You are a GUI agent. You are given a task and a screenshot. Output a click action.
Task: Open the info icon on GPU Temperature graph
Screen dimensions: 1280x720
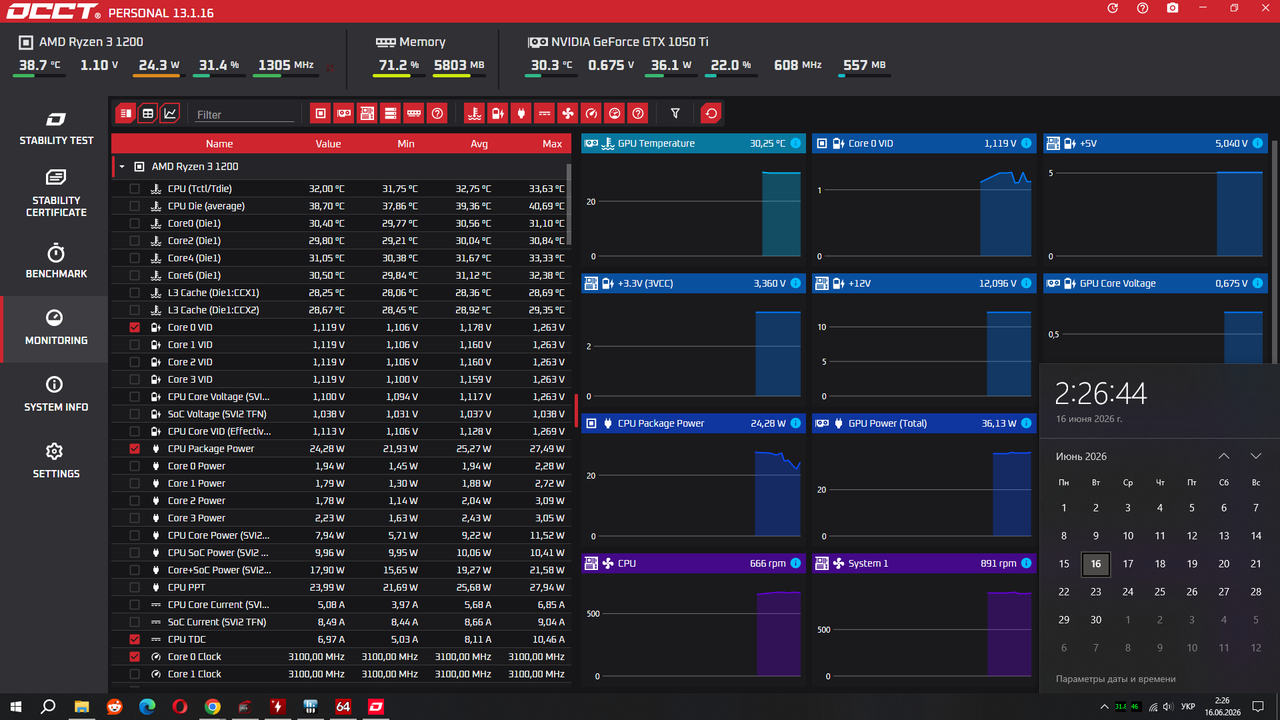796,143
